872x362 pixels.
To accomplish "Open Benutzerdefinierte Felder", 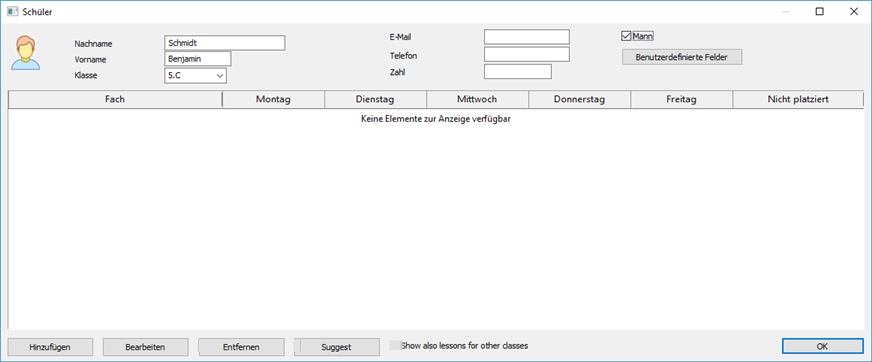I will pyautogui.click(x=682, y=57).
